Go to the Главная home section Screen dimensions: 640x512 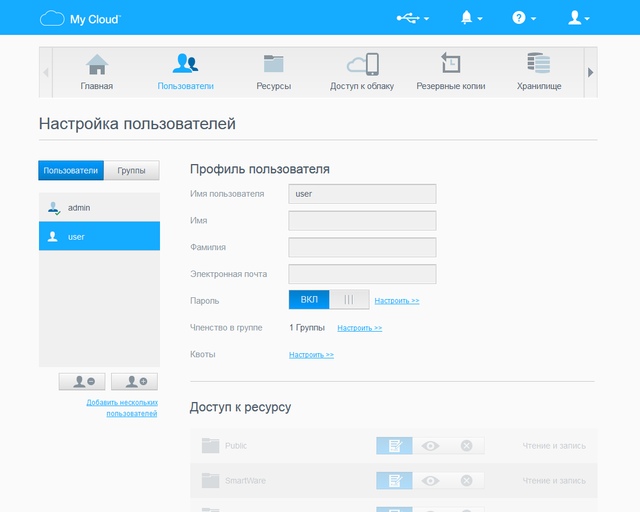97,72
